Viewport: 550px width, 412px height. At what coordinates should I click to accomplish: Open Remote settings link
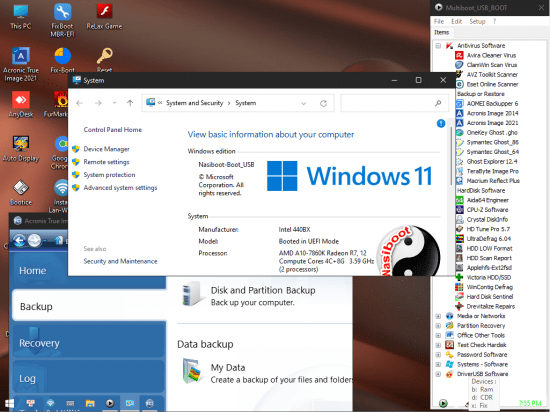[106, 162]
